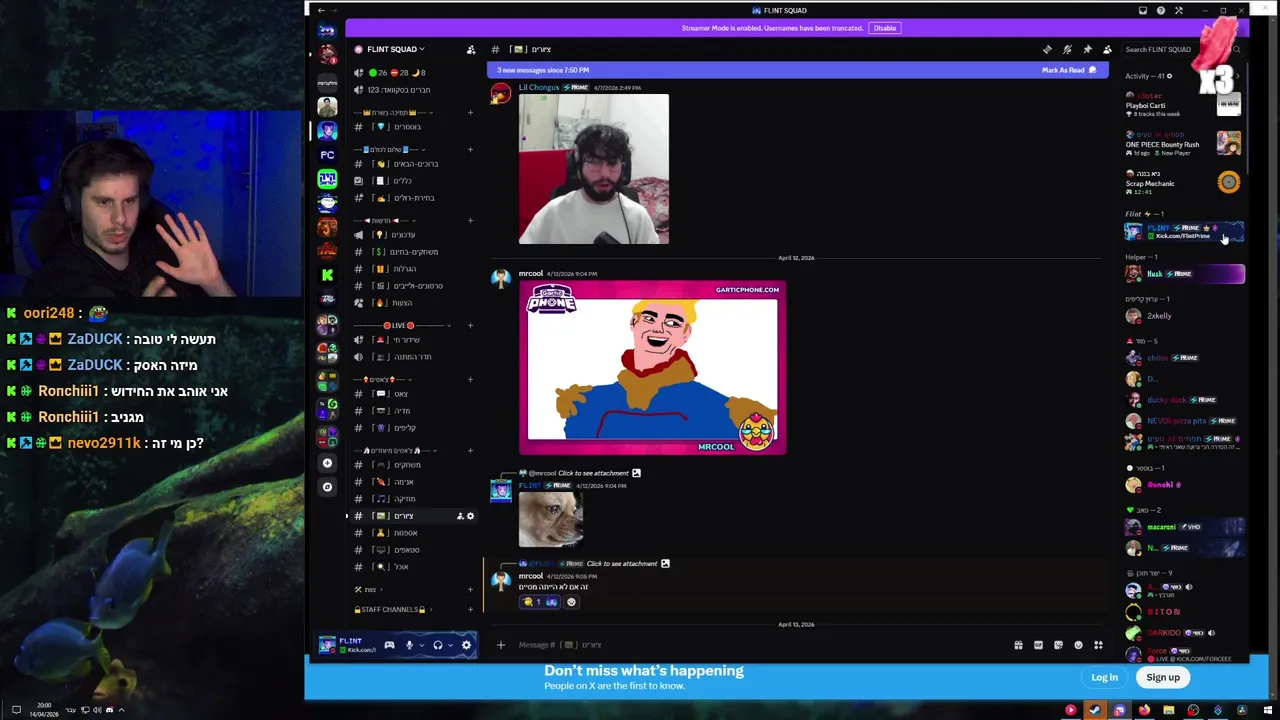Click the add reaction smiley button
Viewport: 1280px width, 720px height.
572,602
